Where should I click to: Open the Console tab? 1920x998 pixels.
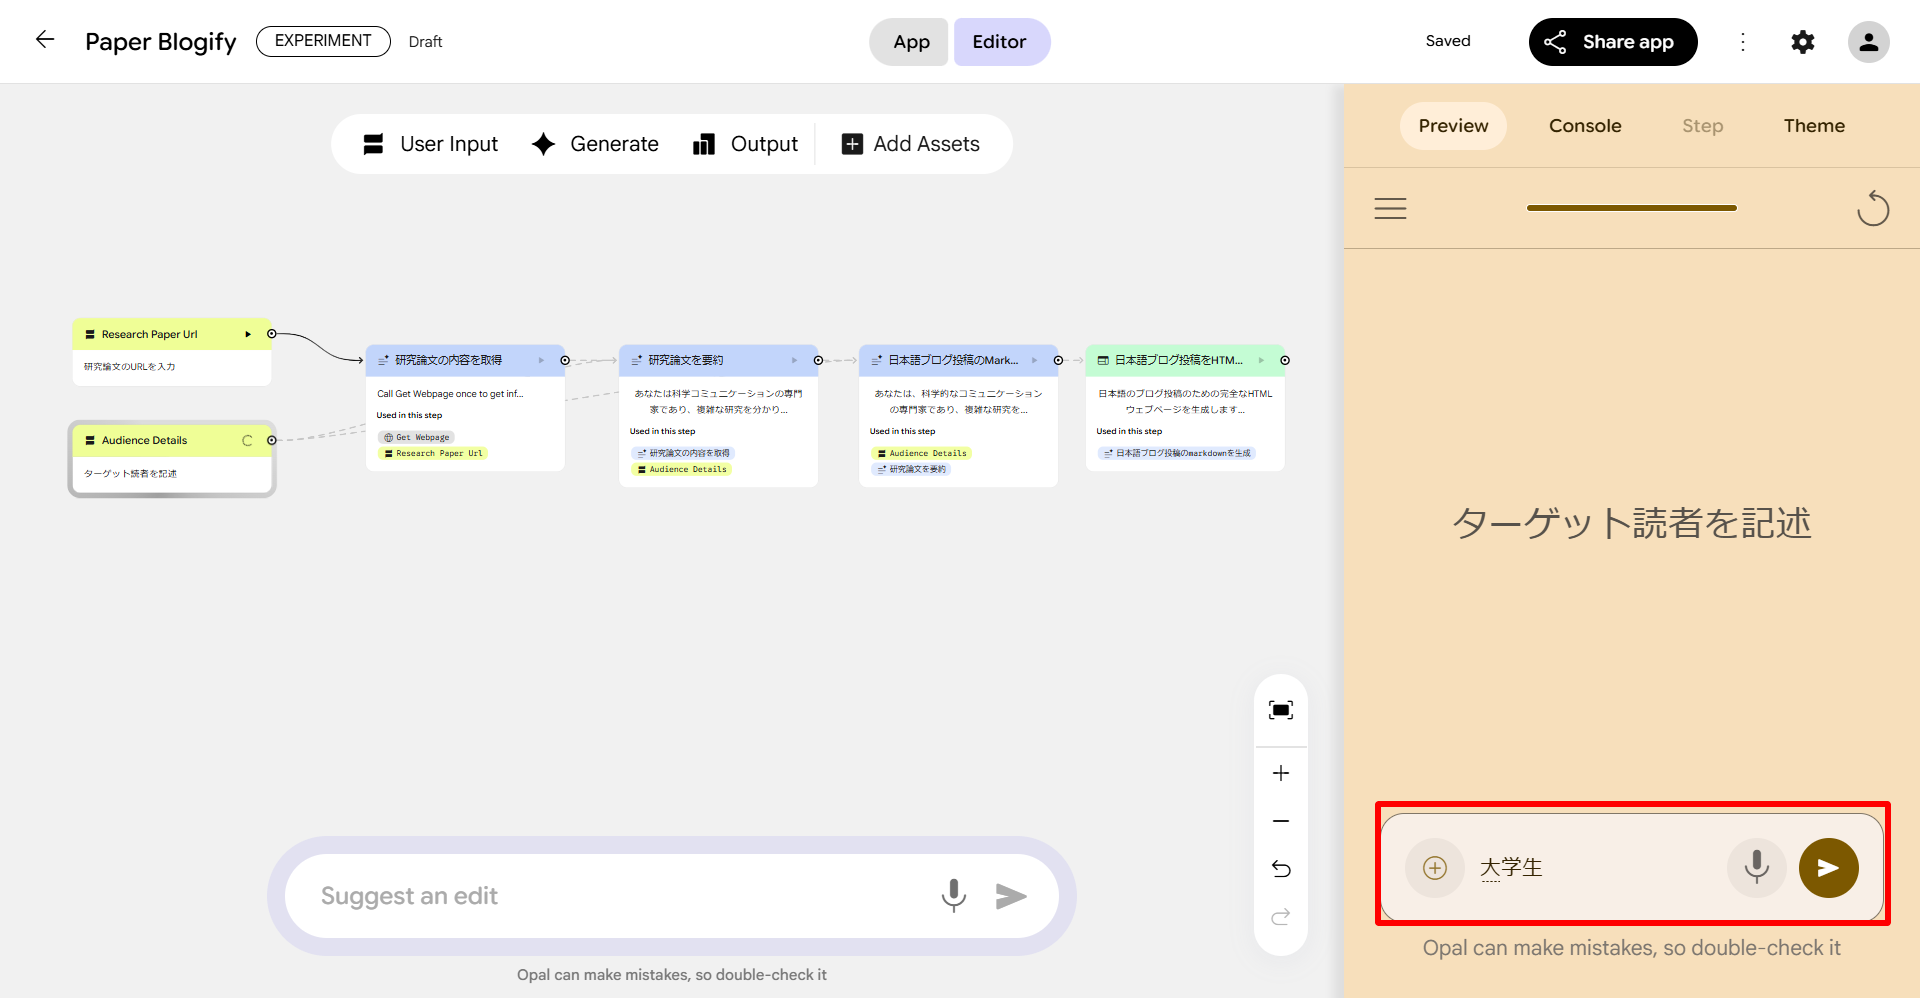coord(1584,126)
